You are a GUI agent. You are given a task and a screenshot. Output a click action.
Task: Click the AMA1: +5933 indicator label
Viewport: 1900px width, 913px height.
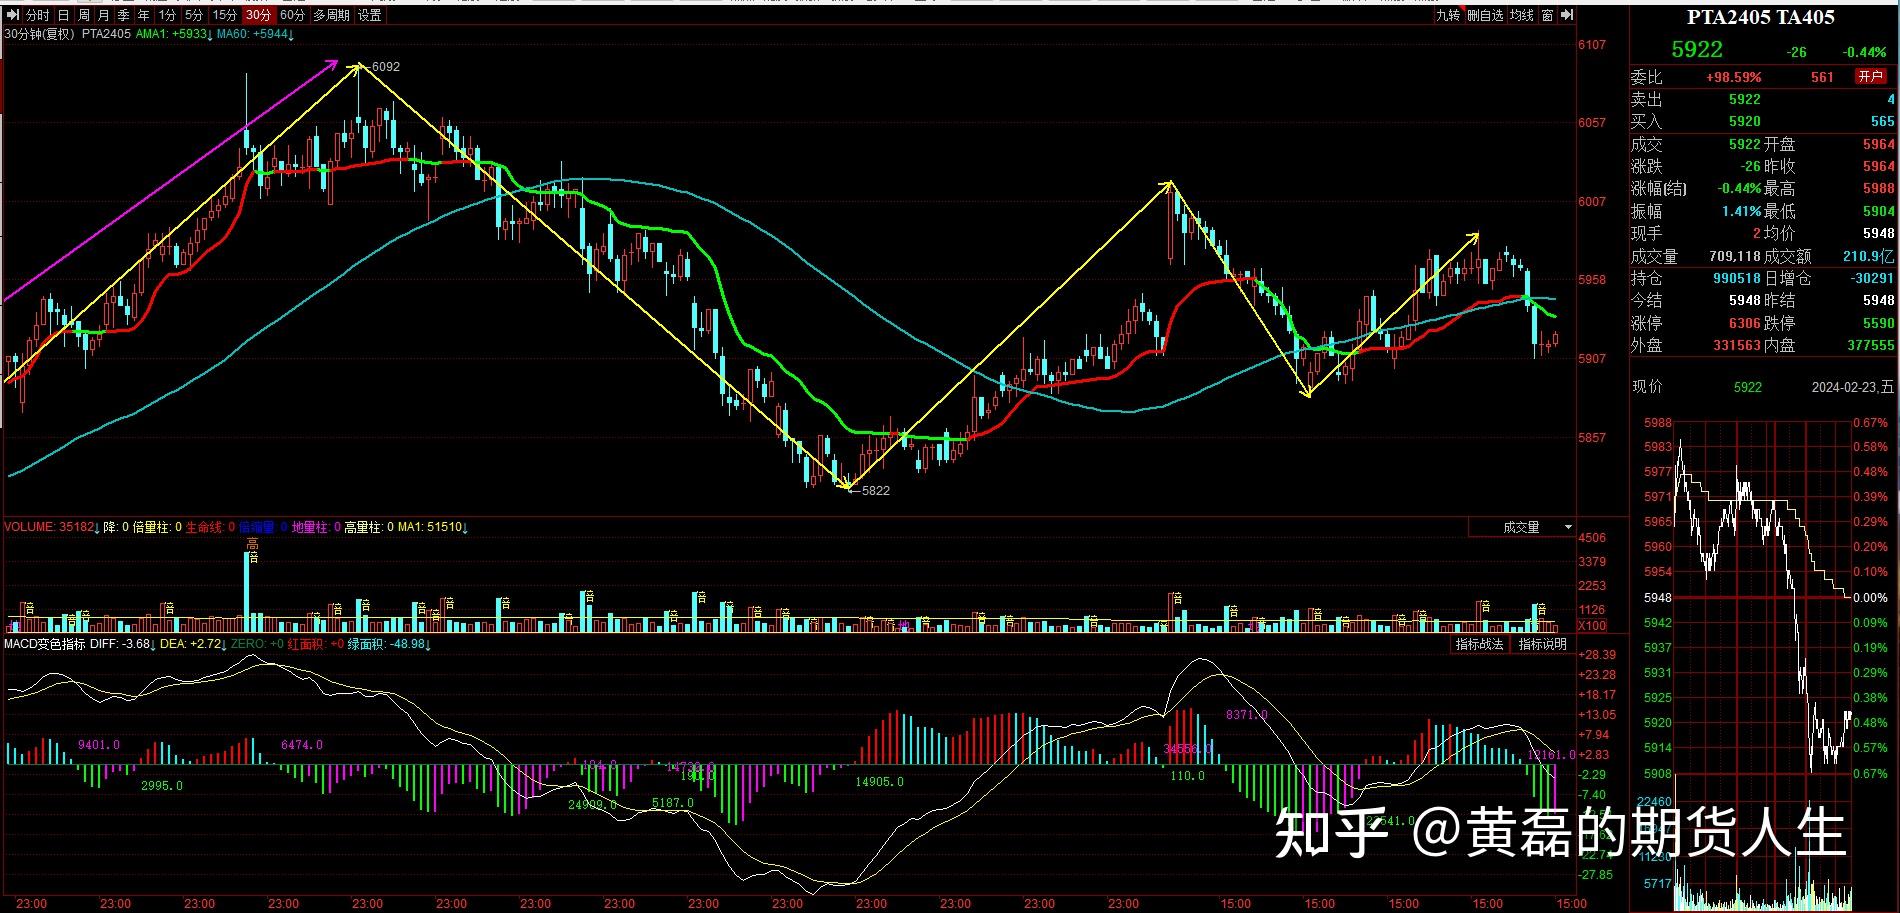click(x=174, y=34)
